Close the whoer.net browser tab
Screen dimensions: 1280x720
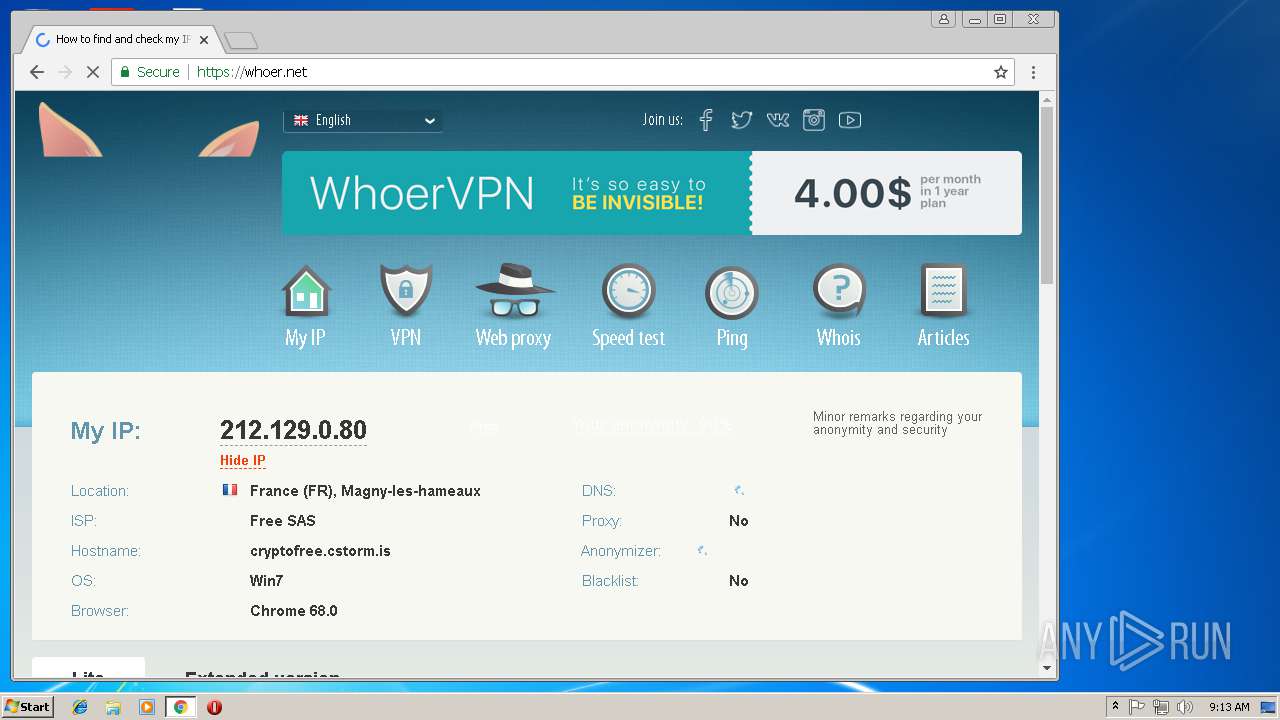[x=204, y=40]
